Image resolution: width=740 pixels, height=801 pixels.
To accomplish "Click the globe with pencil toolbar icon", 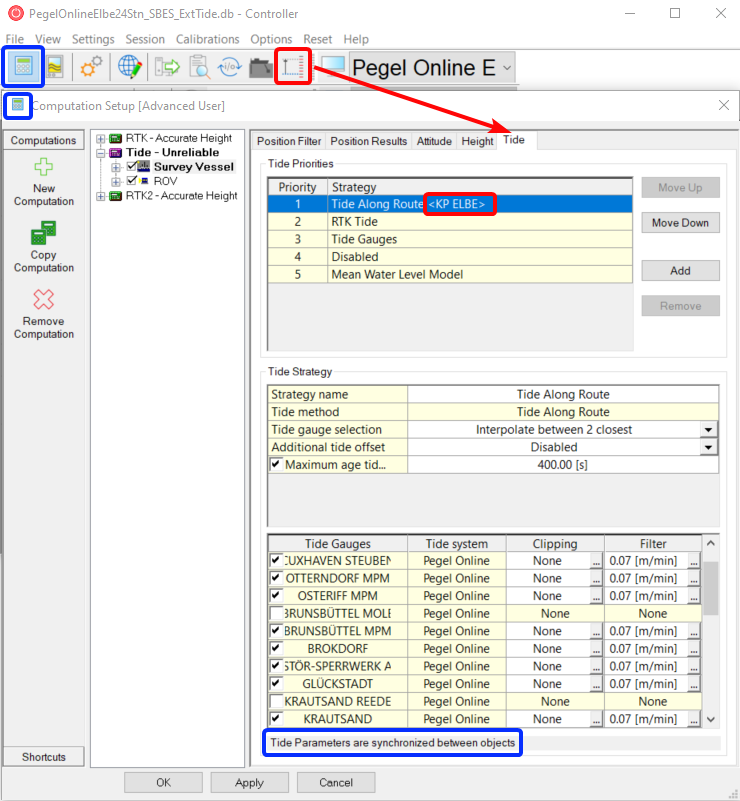I will (130, 67).
